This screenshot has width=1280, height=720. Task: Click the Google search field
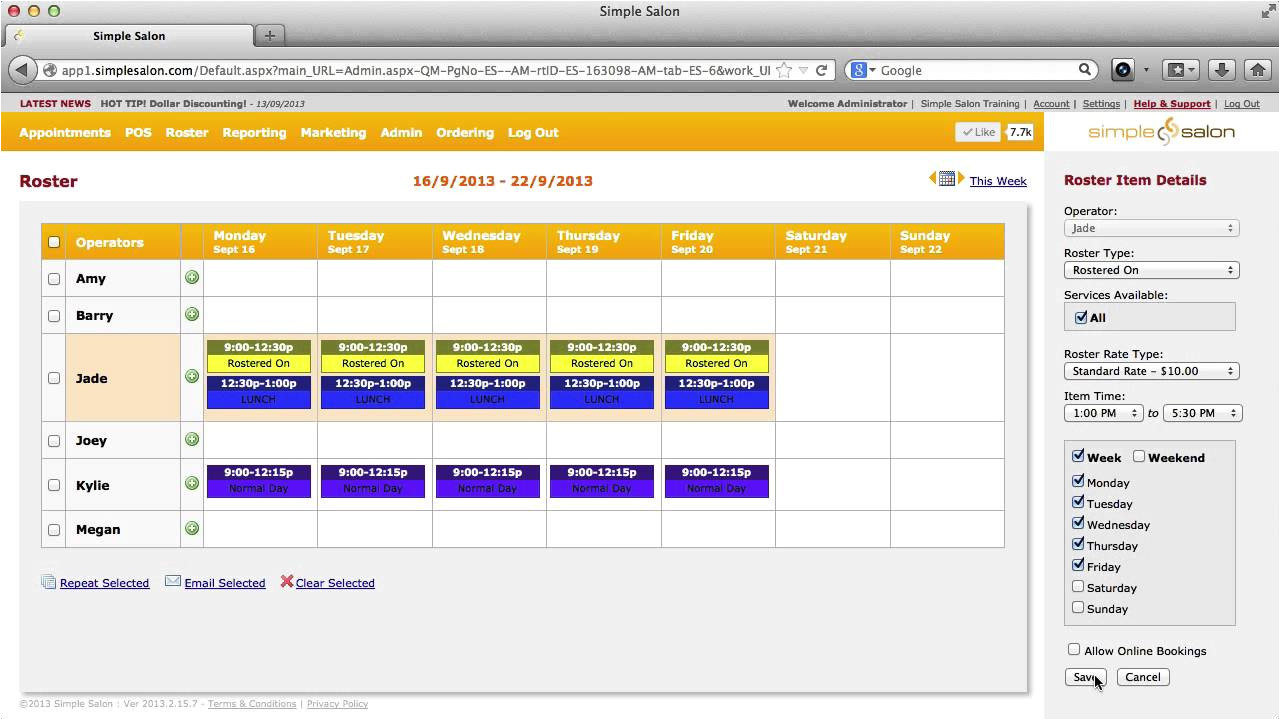pyautogui.click(x=977, y=70)
